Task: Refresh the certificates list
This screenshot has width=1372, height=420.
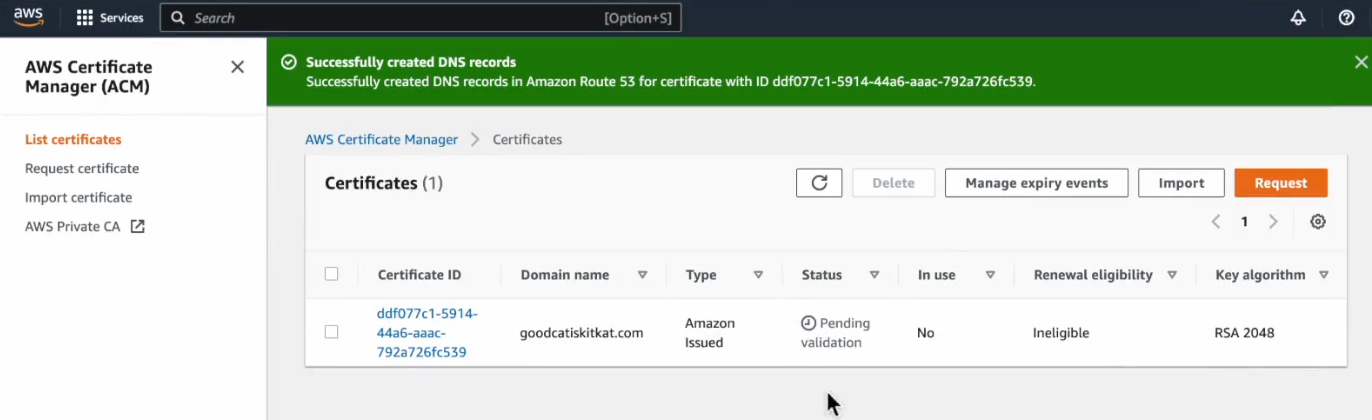Action: click(819, 183)
